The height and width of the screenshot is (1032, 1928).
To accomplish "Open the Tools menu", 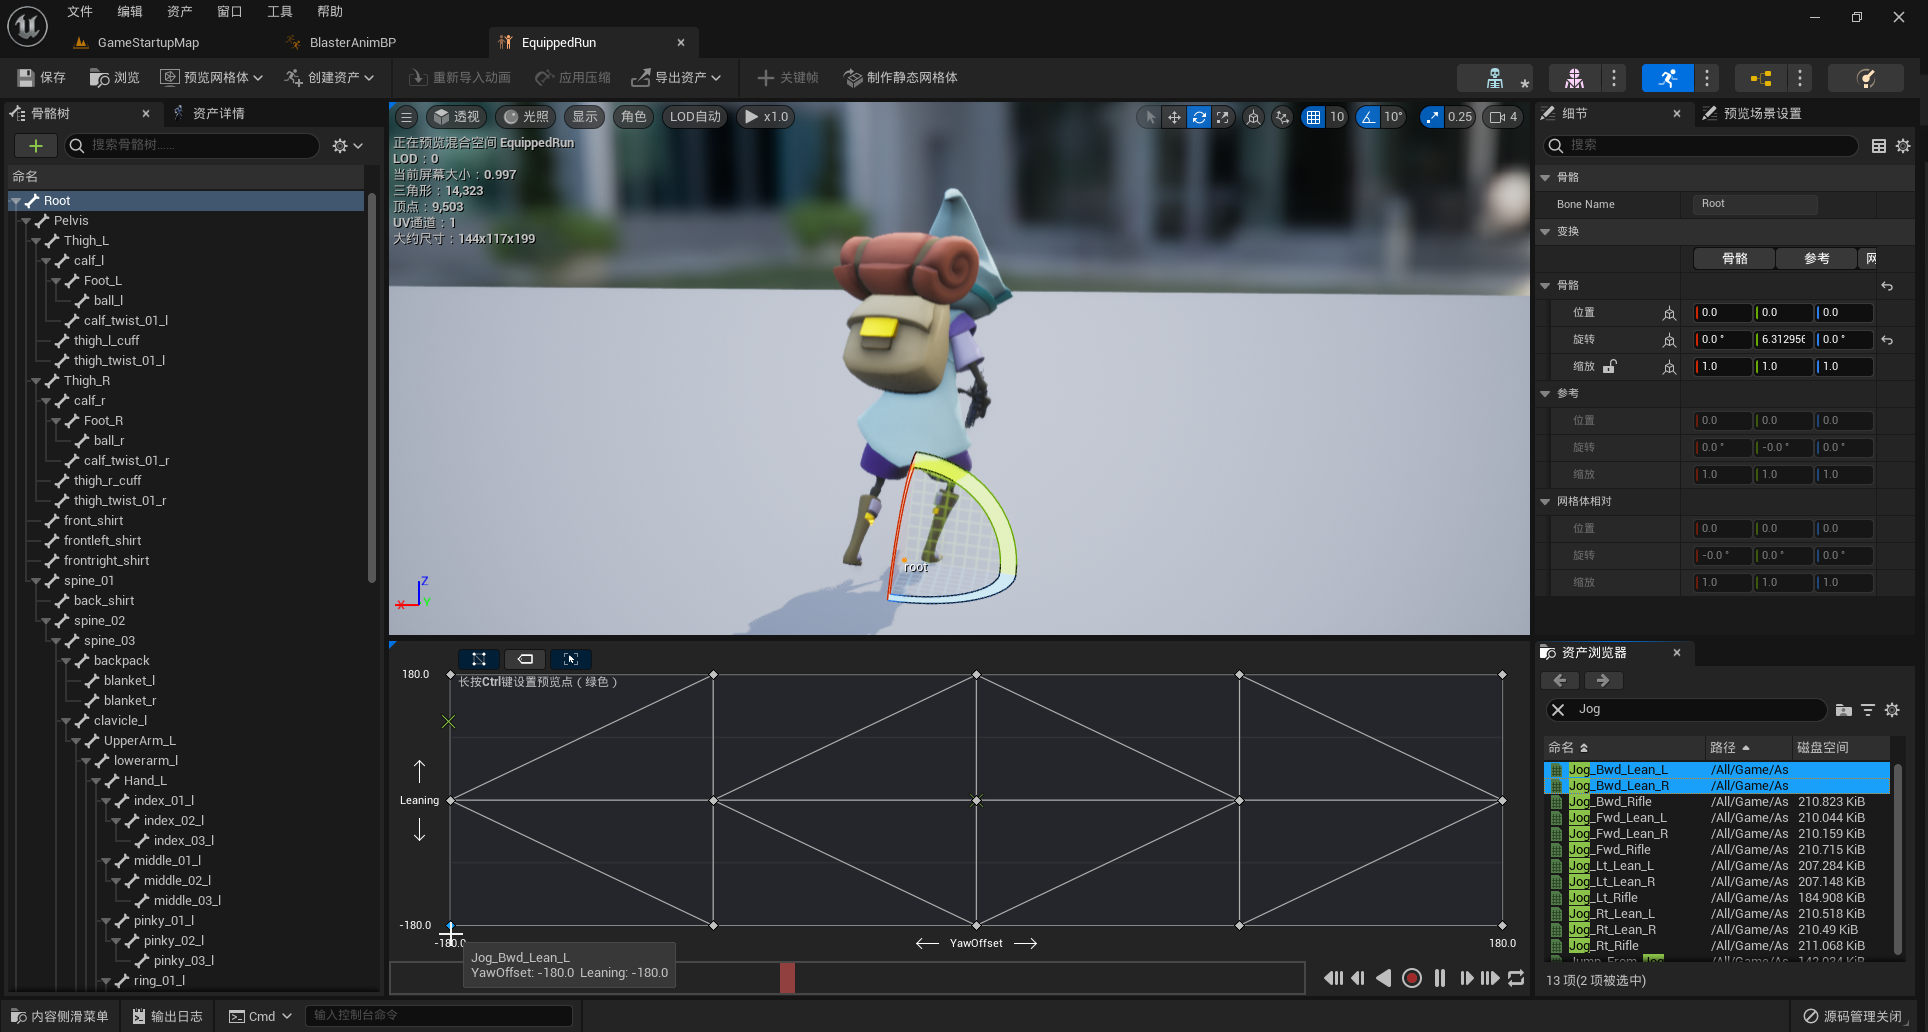I will point(280,12).
